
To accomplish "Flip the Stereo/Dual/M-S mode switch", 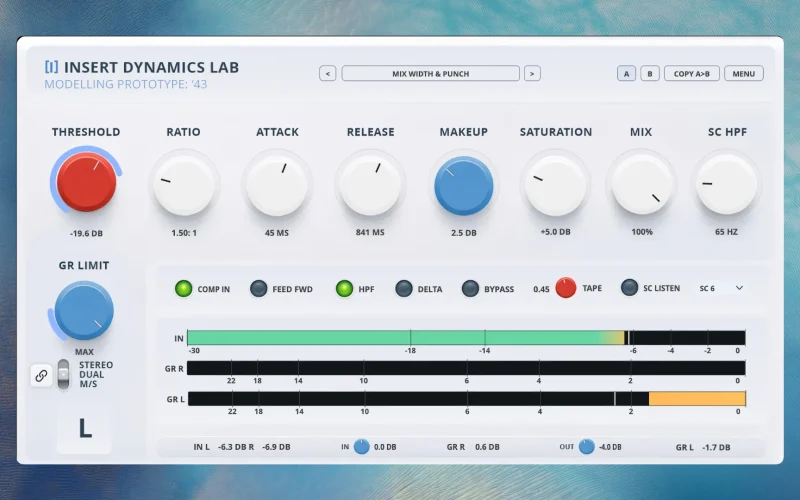I will tap(63, 374).
